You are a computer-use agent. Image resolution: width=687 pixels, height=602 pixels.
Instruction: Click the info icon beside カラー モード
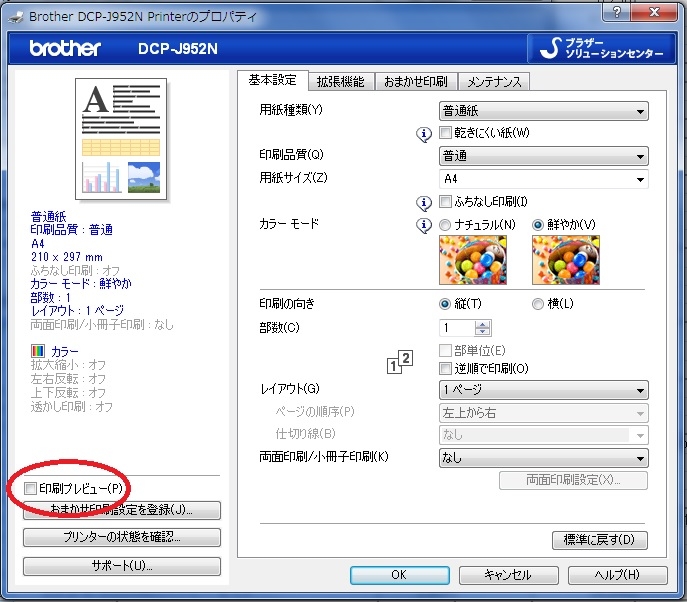(x=424, y=226)
